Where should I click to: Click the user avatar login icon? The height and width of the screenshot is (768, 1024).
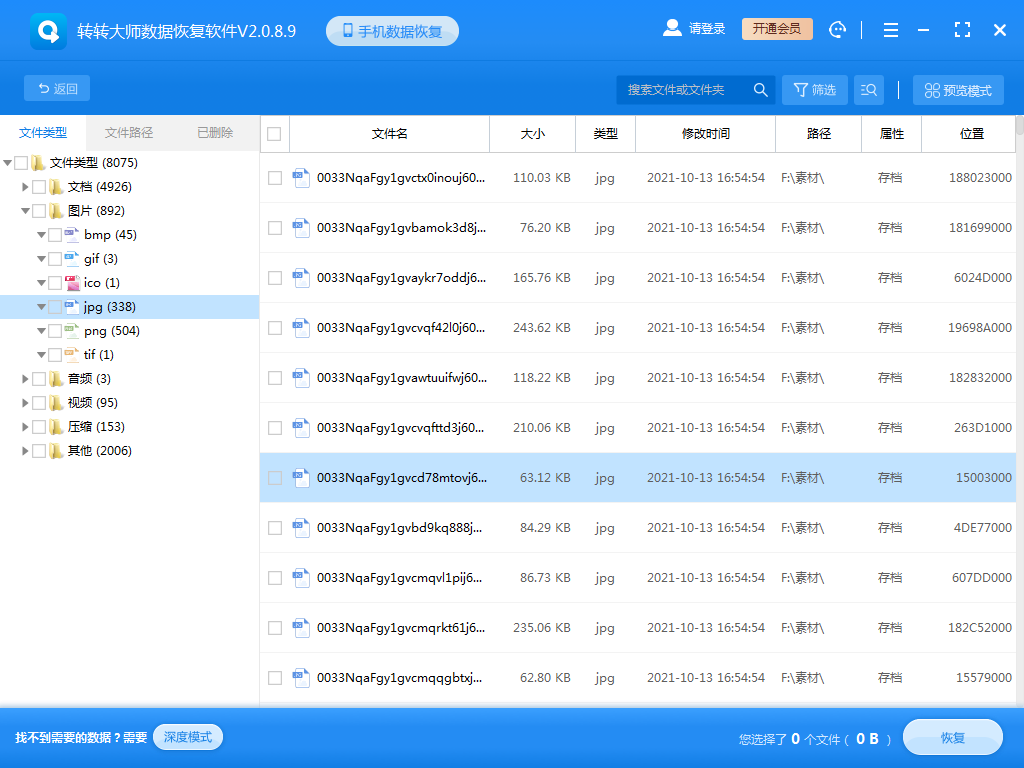(x=672, y=28)
